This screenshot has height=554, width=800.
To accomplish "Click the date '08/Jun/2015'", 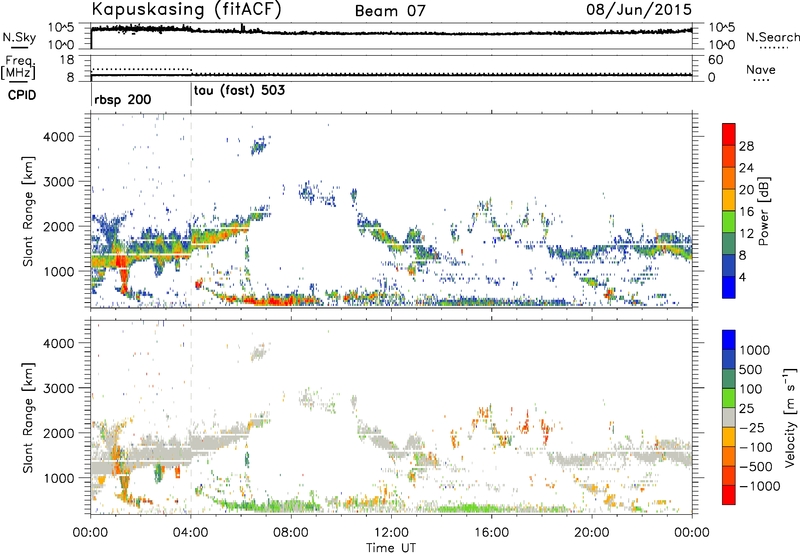I will click(639, 10).
